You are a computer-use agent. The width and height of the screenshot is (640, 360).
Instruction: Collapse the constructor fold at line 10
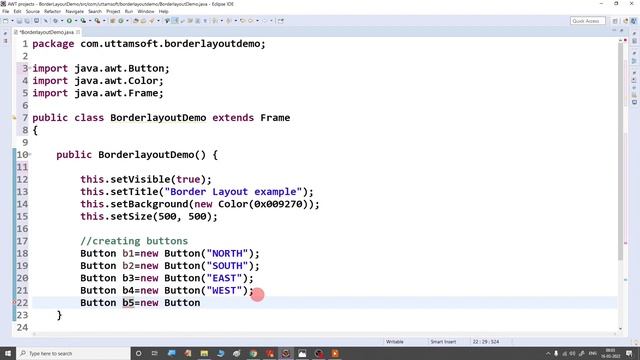30,154
